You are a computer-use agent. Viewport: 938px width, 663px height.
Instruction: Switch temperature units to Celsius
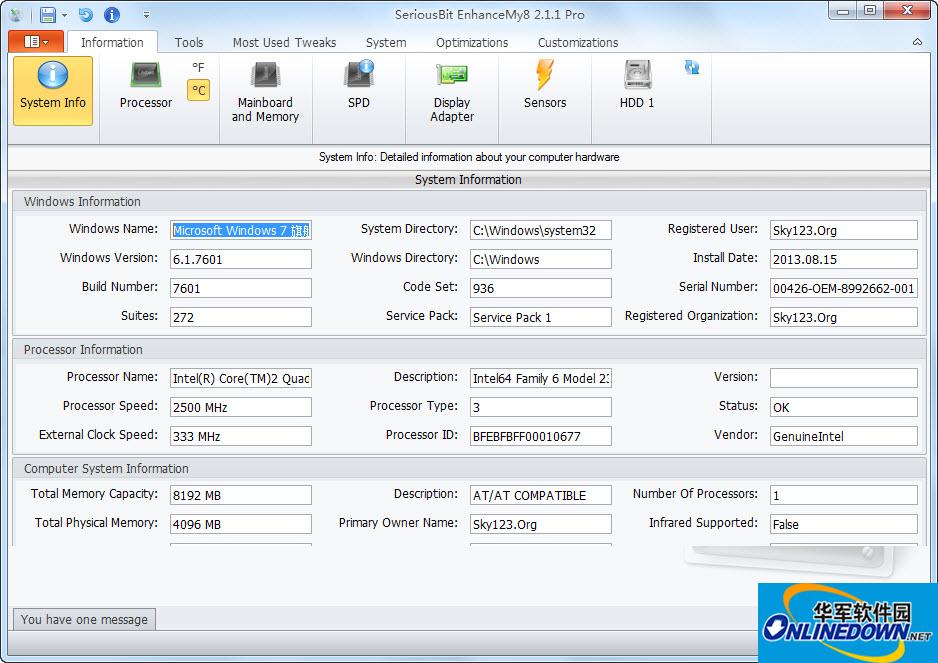click(199, 90)
